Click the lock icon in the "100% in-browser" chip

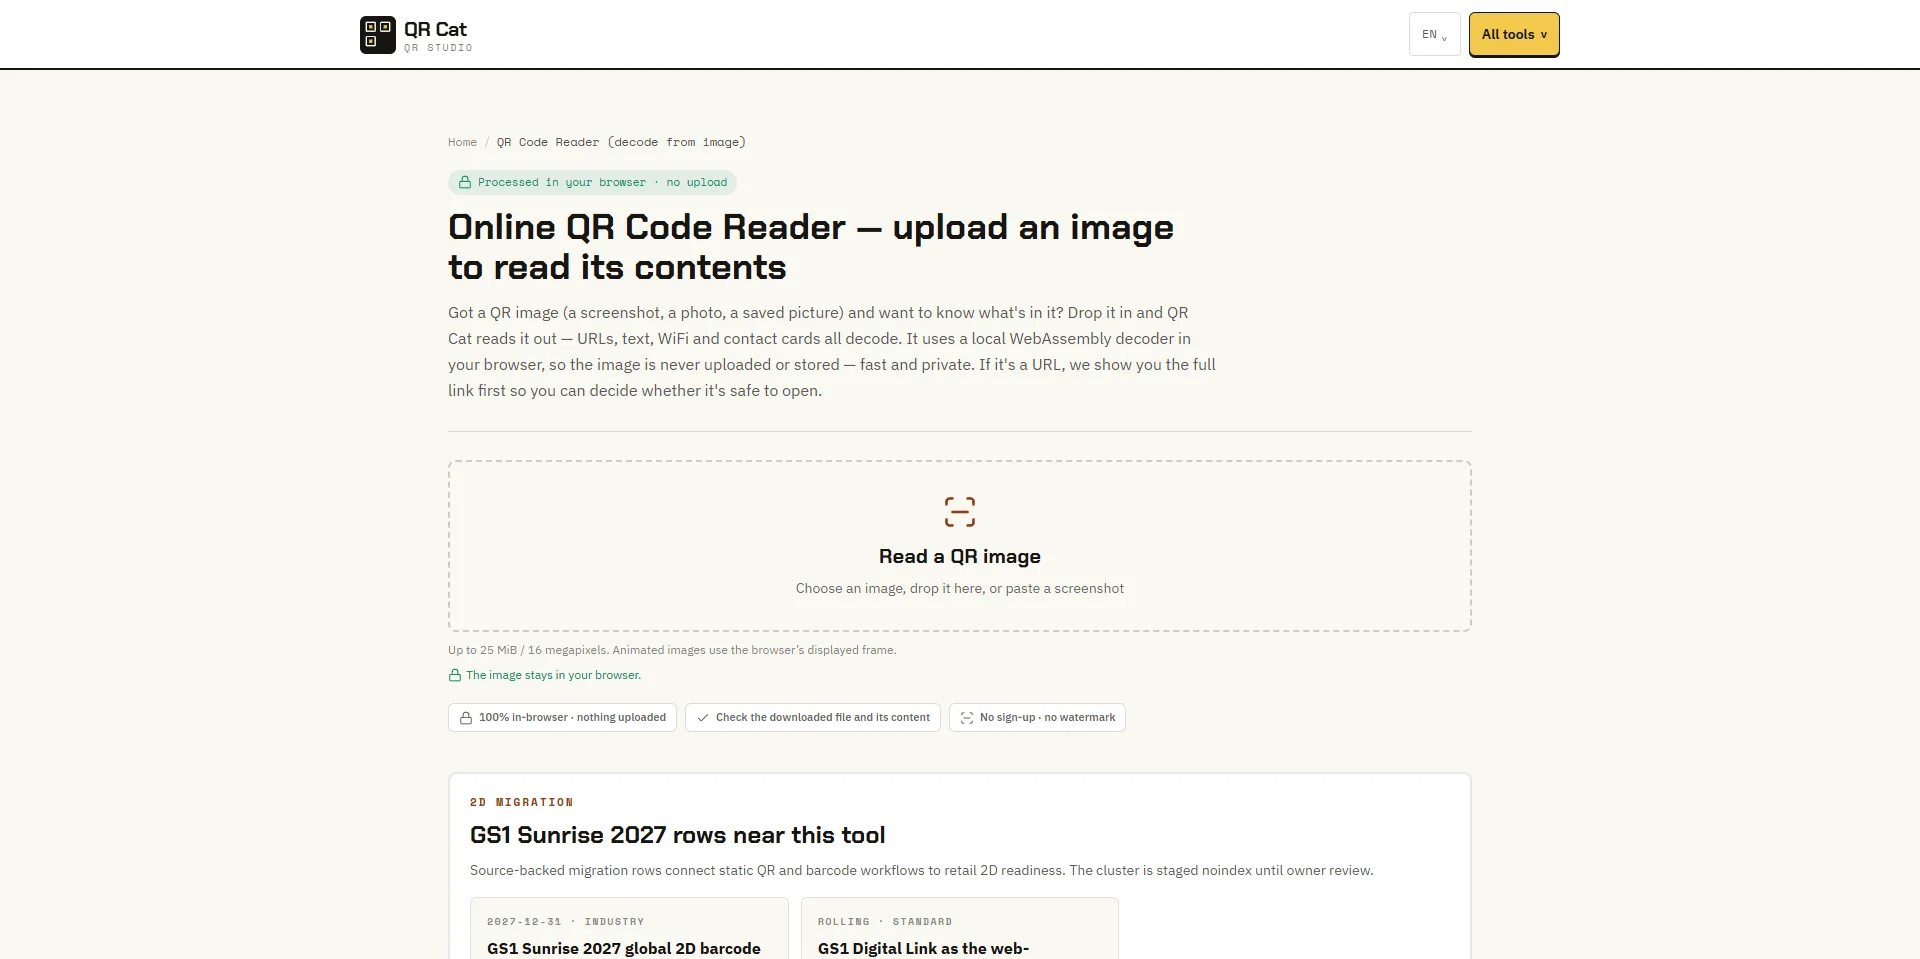pos(466,718)
